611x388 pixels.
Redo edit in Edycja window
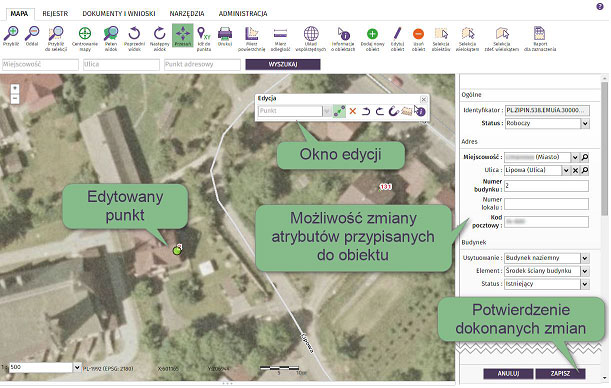380,111
